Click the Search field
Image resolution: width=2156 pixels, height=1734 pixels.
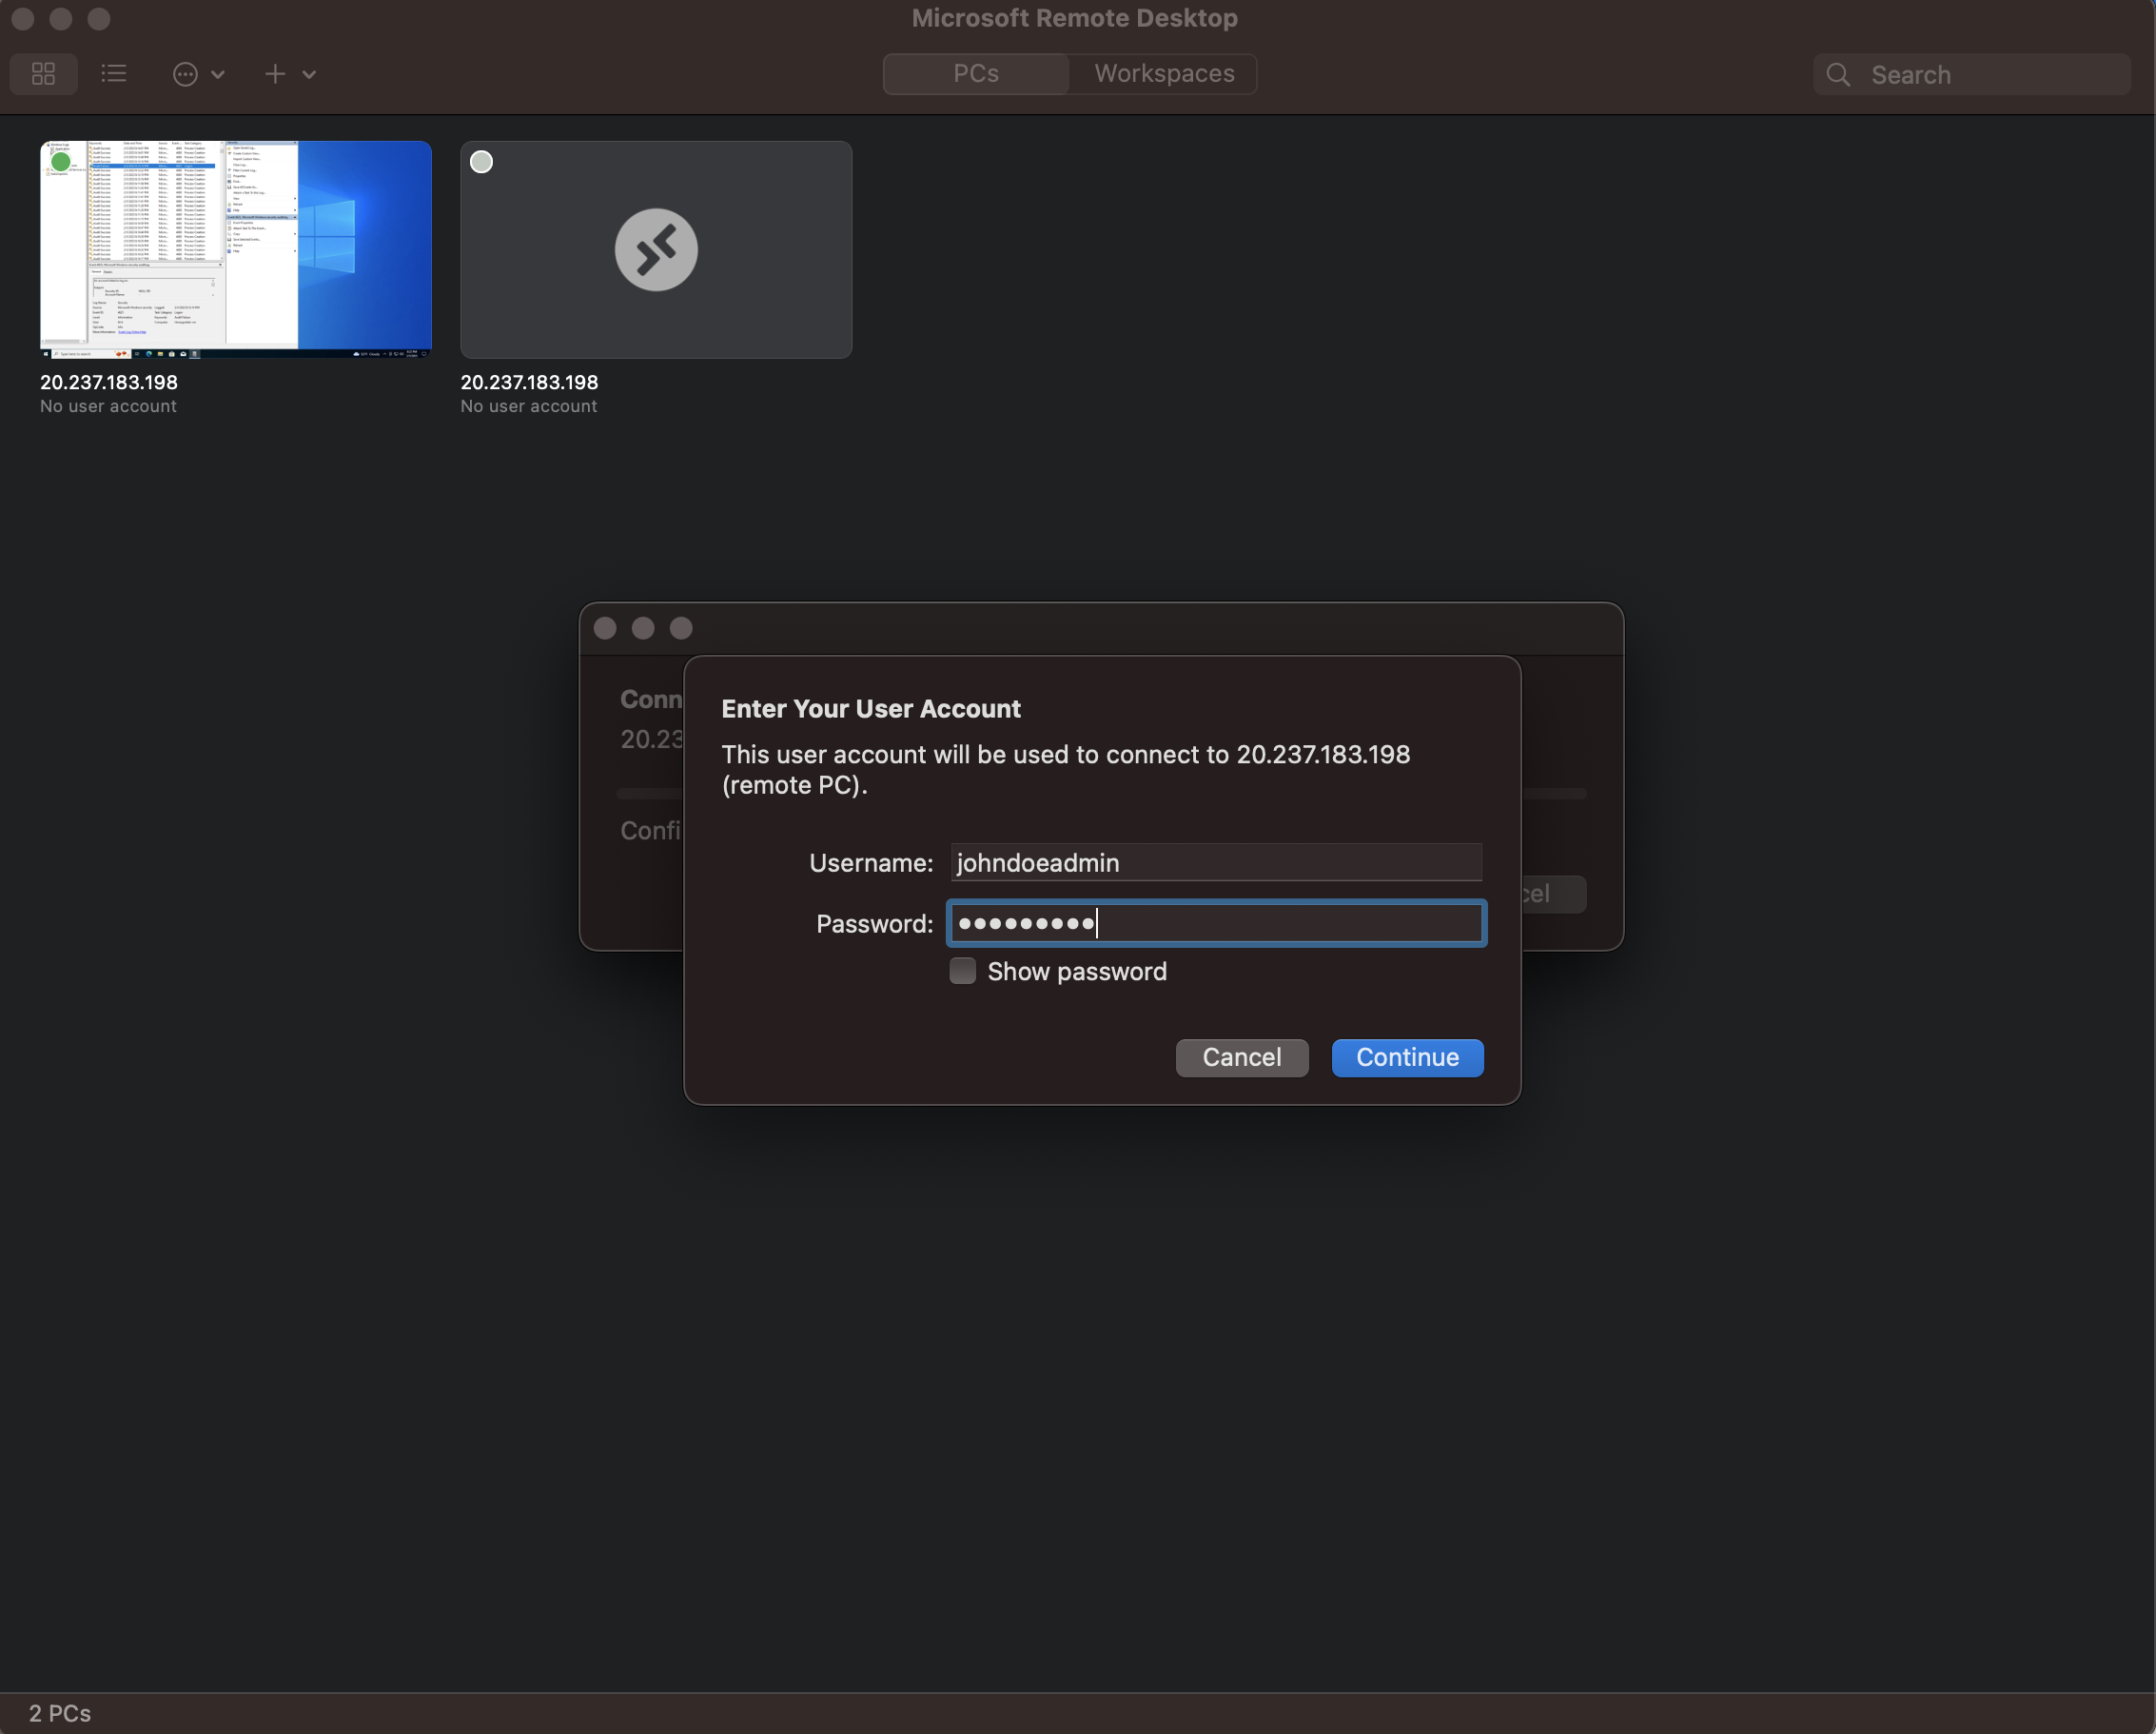coord(1972,75)
